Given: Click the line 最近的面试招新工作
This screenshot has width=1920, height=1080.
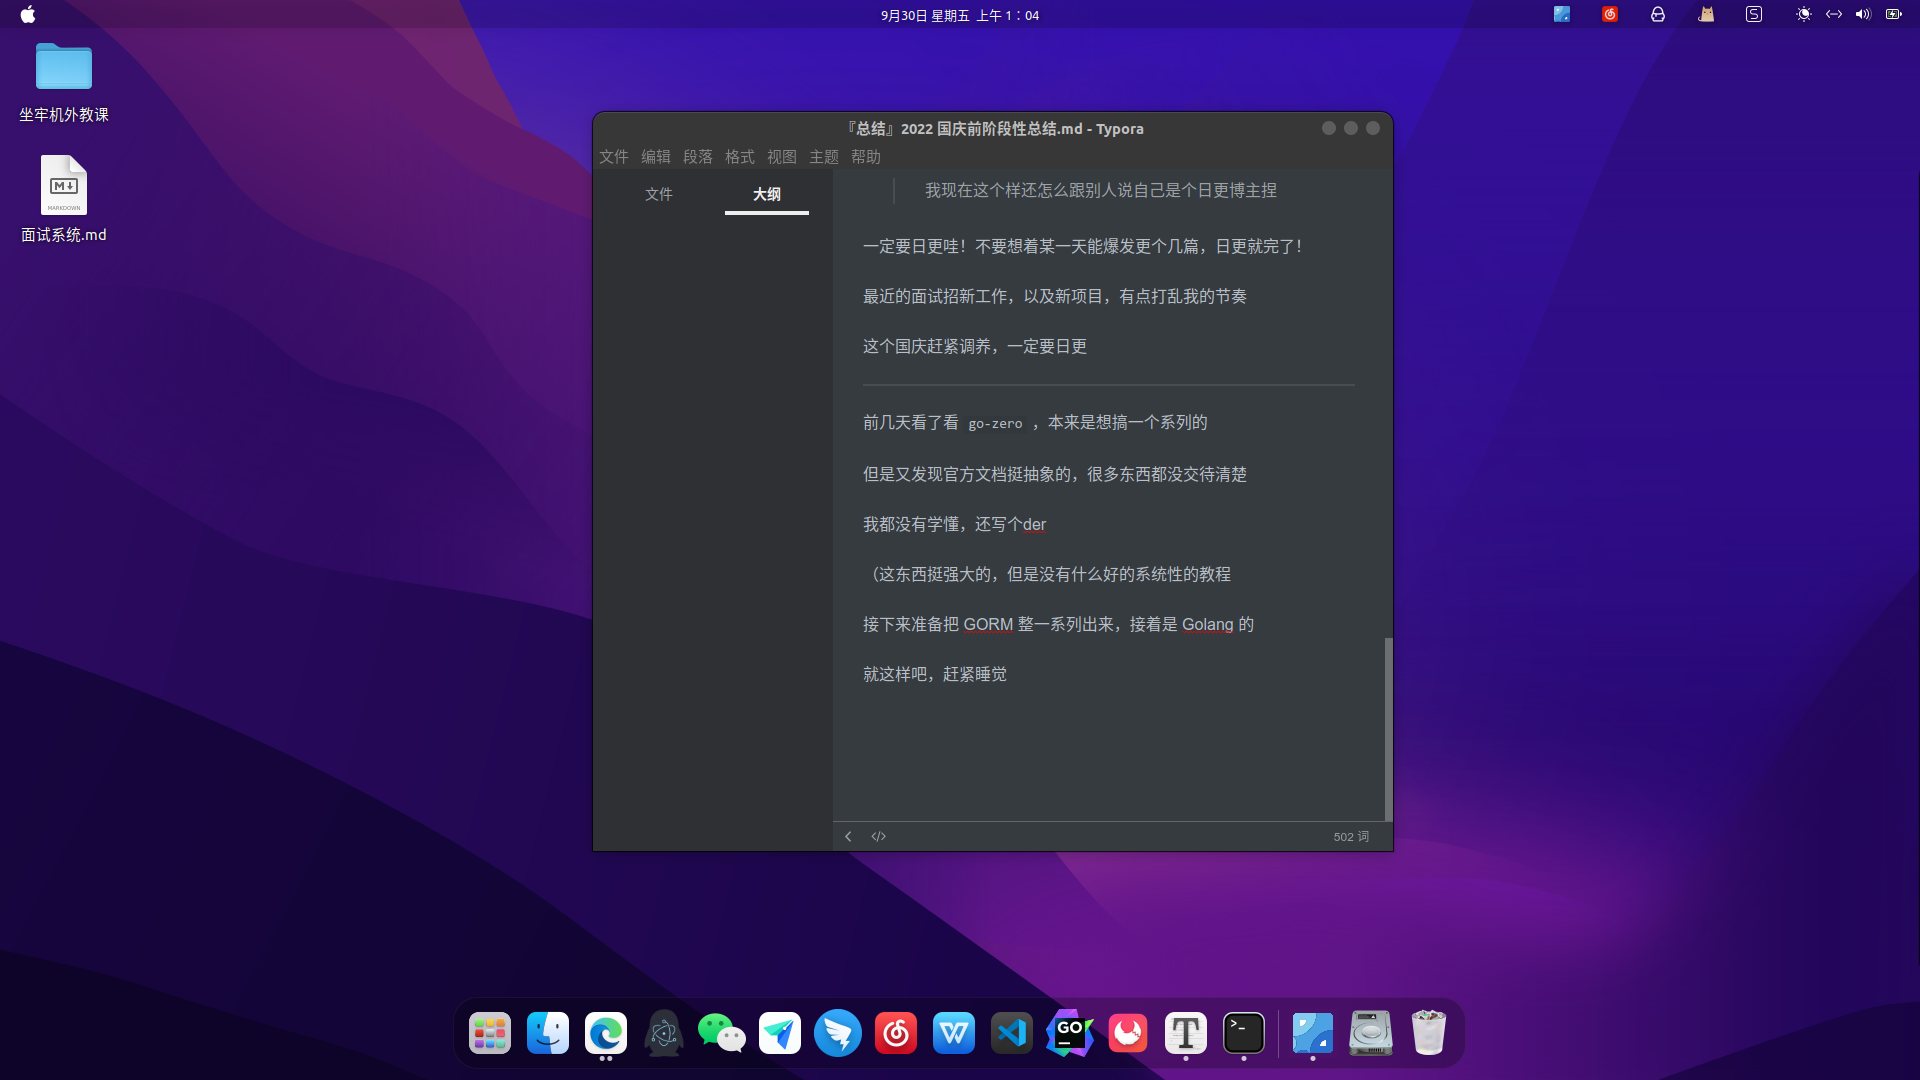Looking at the screenshot, I should [x=1055, y=296].
